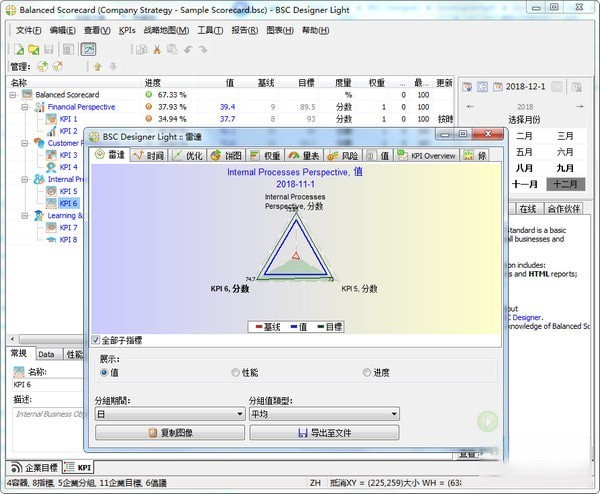
Task: Select 十一月 in month picker
Action: pyautogui.click(x=525, y=184)
